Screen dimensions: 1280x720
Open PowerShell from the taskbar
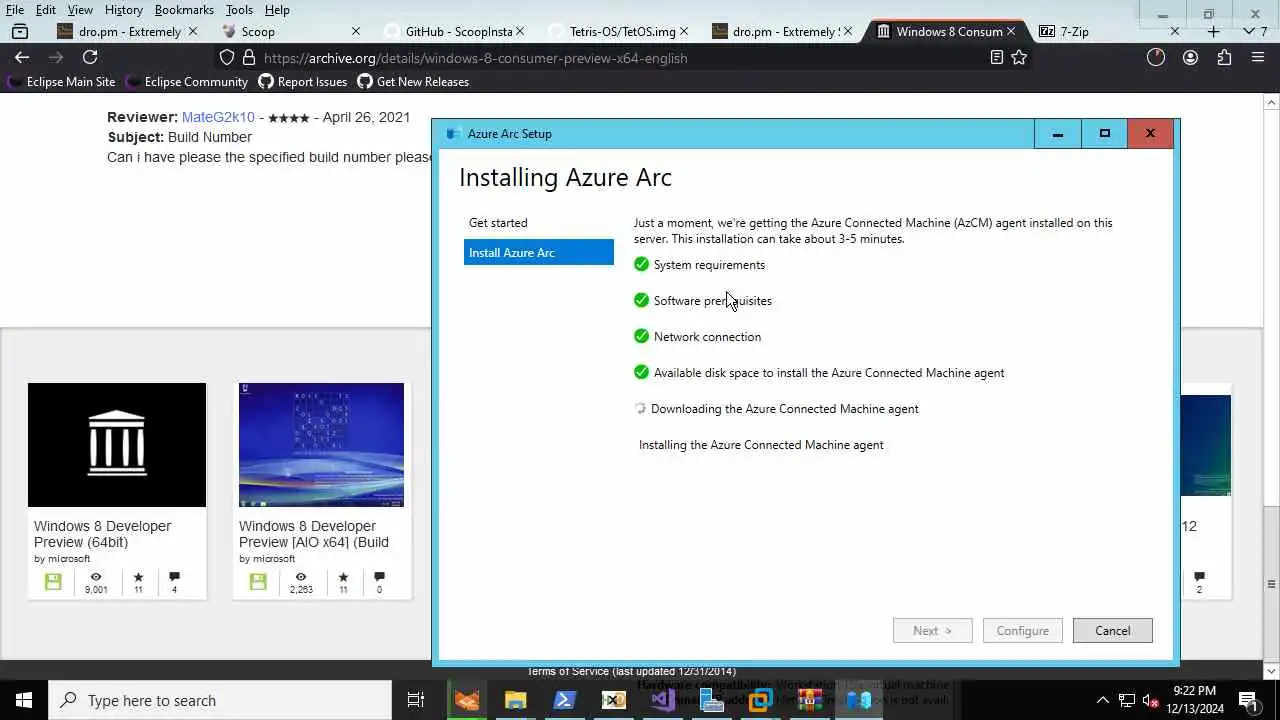[x=564, y=700]
